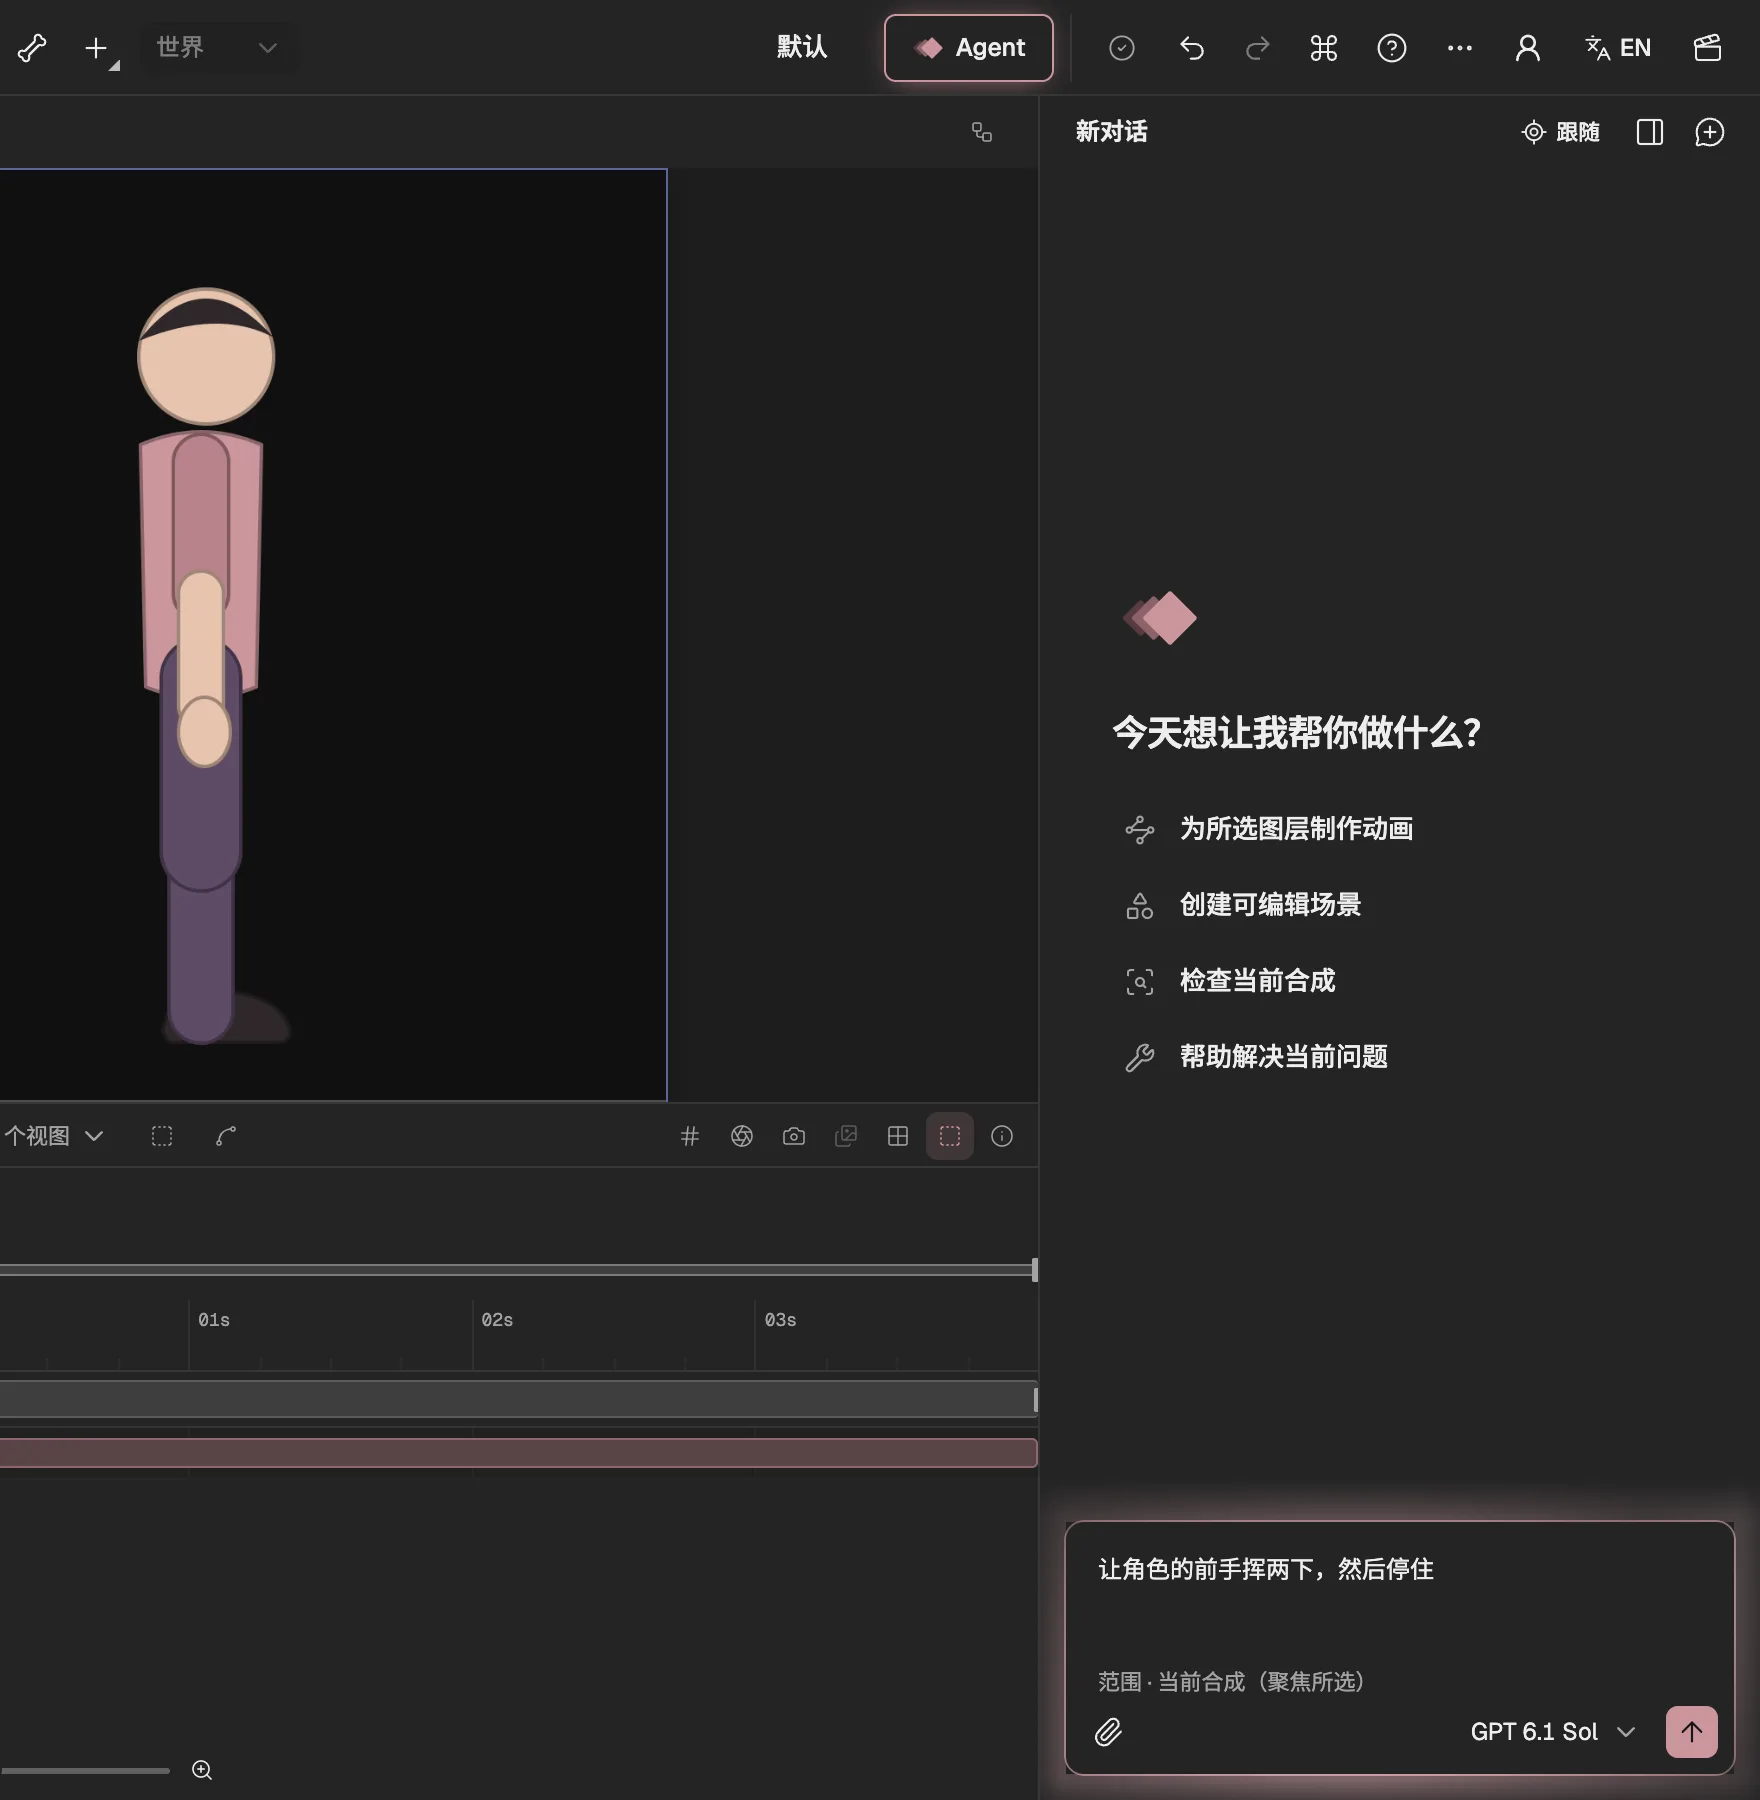Image resolution: width=1760 pixels, height=1800 pixels.
Task: Open the viewer info icon
Action: click(x=1002, y=1136)
